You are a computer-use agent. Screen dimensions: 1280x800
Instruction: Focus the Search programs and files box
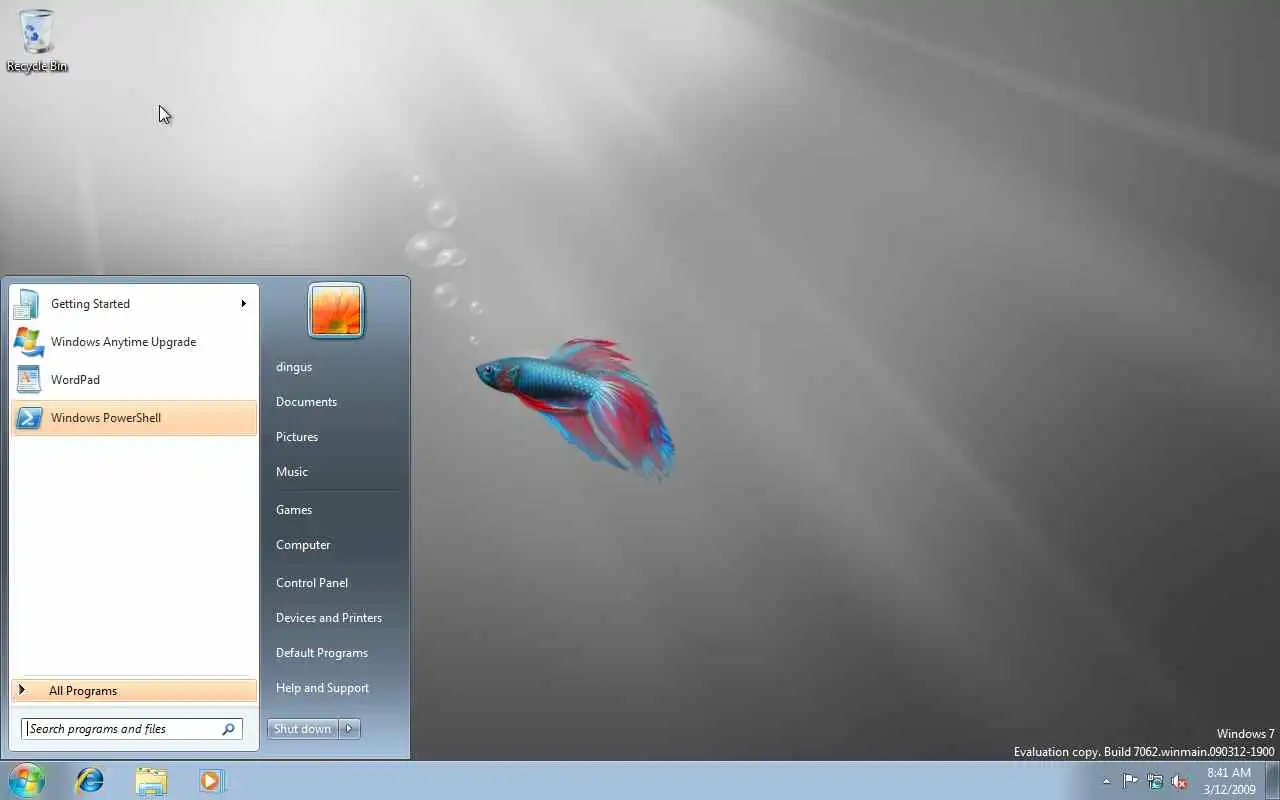pyautogui.click(x=131, y=729)
